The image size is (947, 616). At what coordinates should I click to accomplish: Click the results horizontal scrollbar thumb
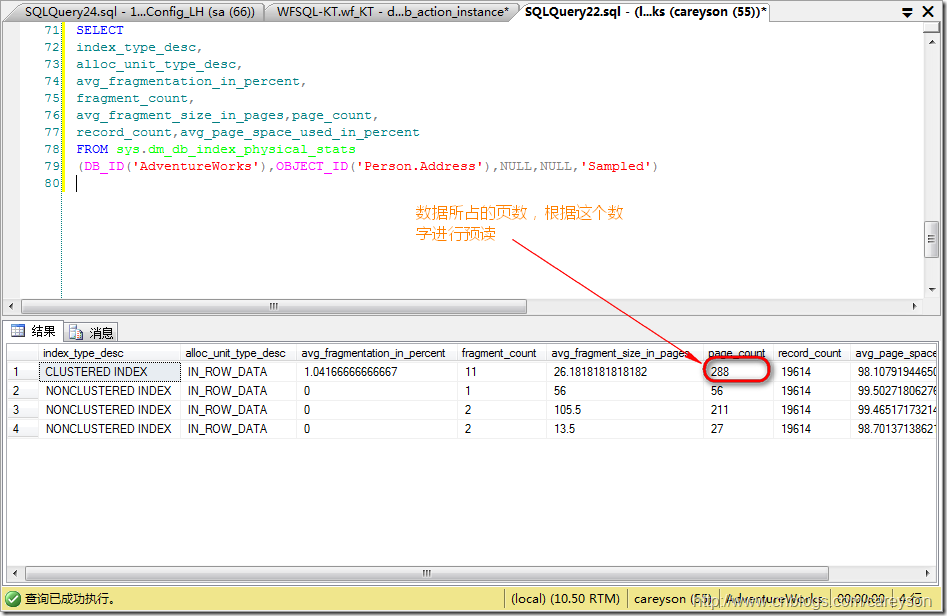[426, 573]
